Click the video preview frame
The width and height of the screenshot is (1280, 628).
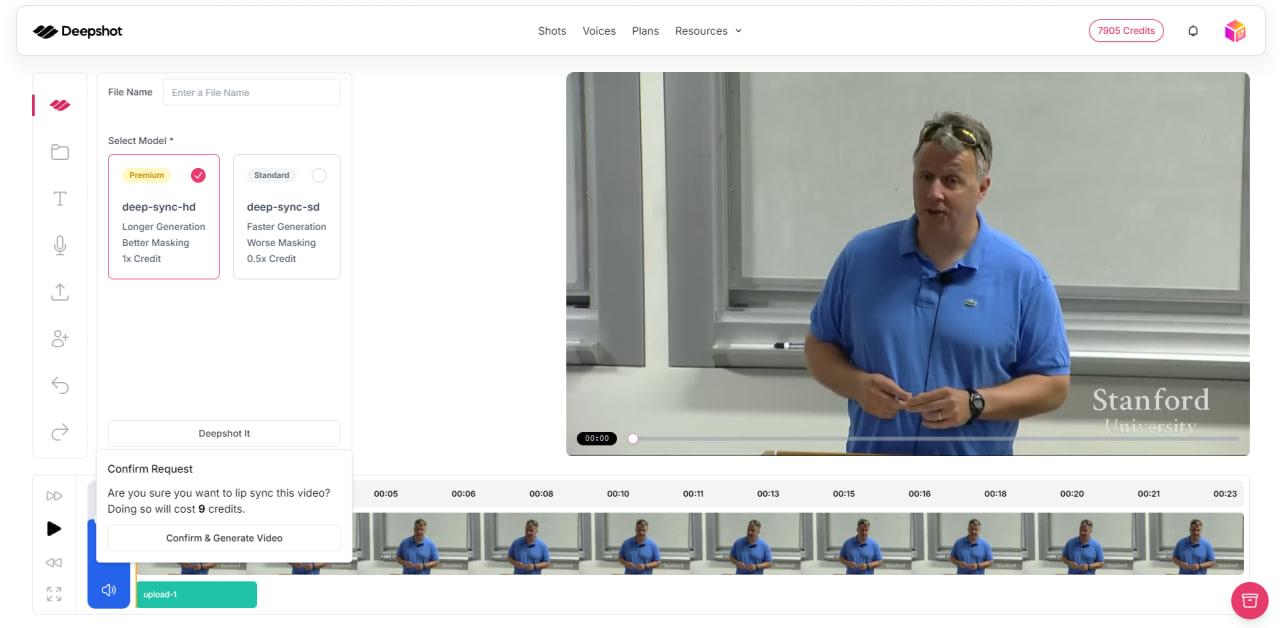908,264
